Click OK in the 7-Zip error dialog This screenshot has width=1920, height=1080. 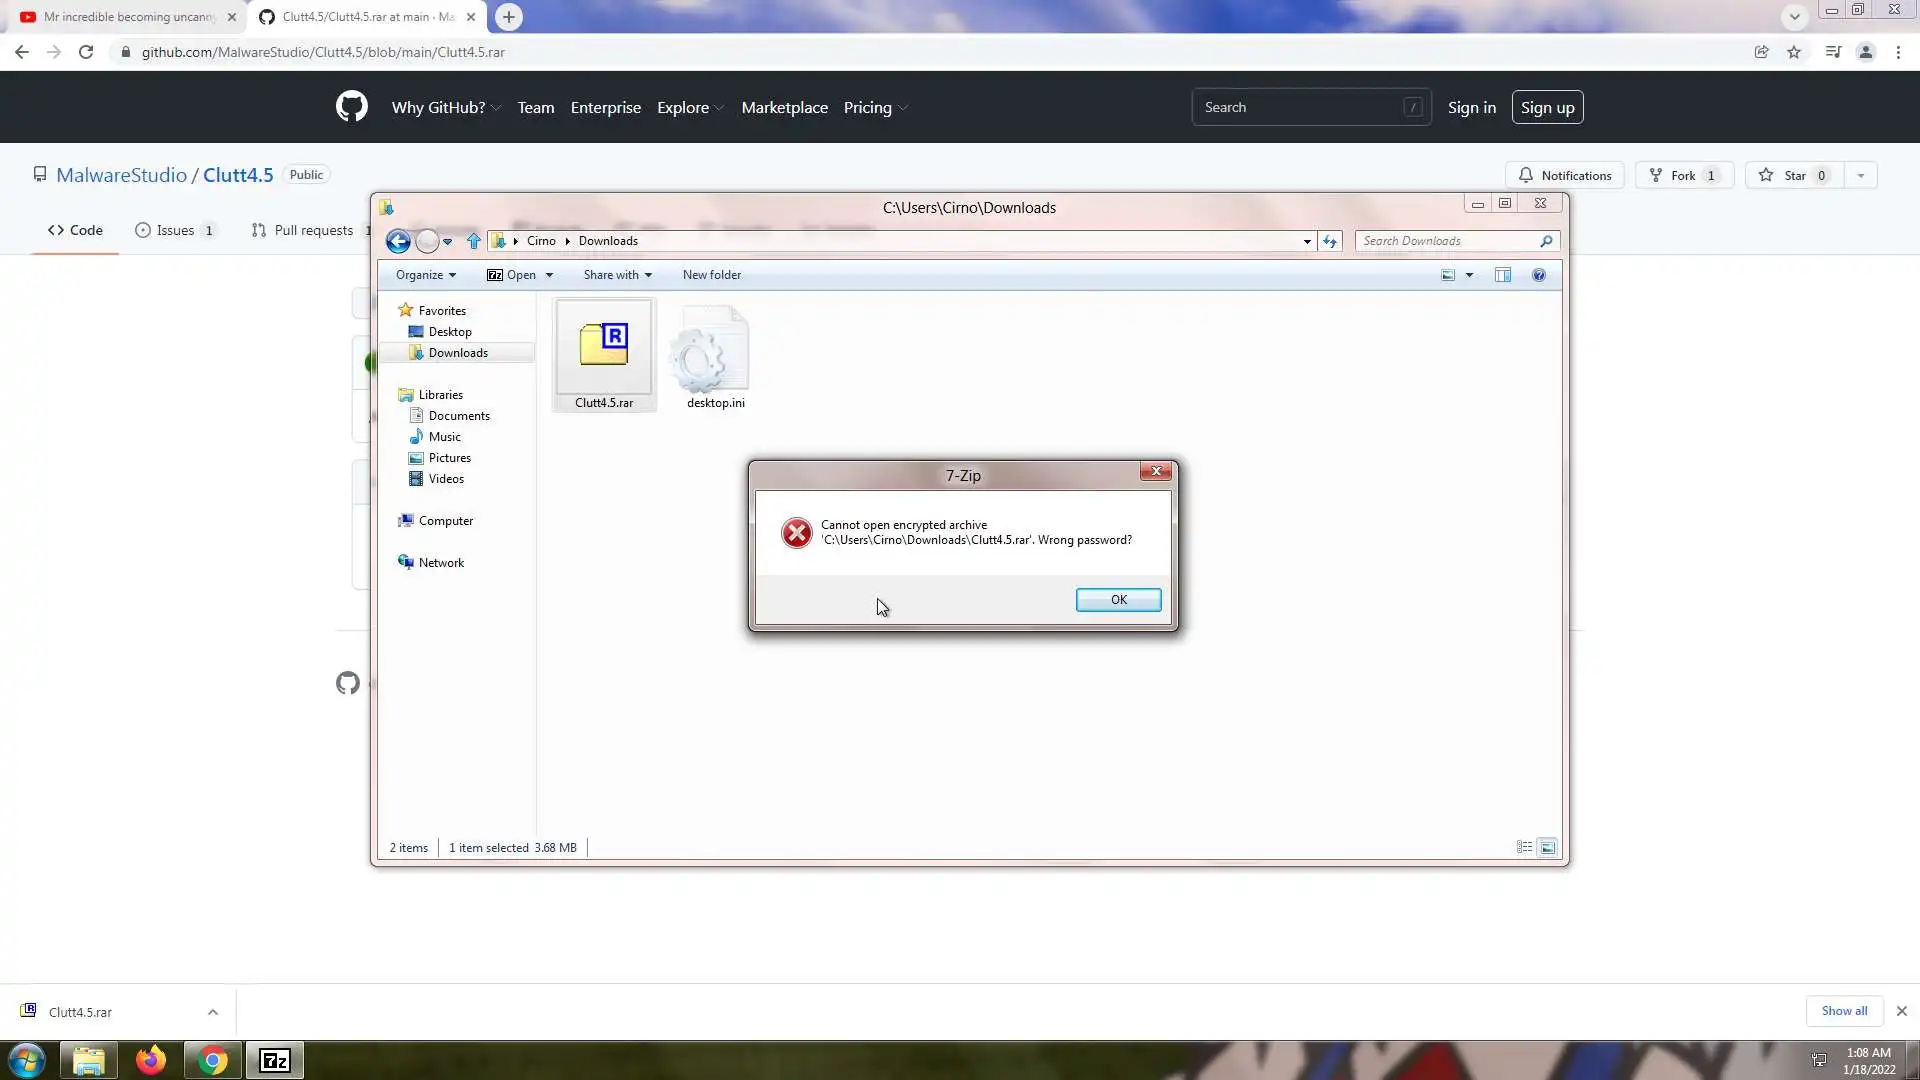coord(1118,600)
